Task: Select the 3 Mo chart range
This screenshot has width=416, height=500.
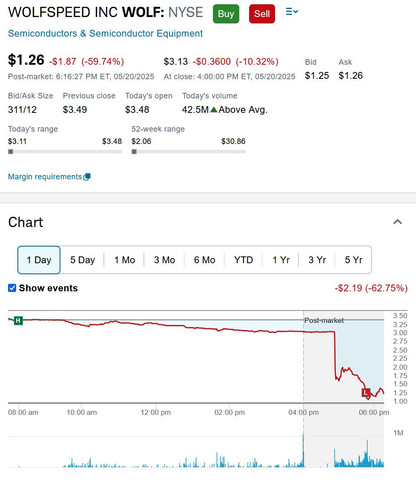Action: (164, 260)
